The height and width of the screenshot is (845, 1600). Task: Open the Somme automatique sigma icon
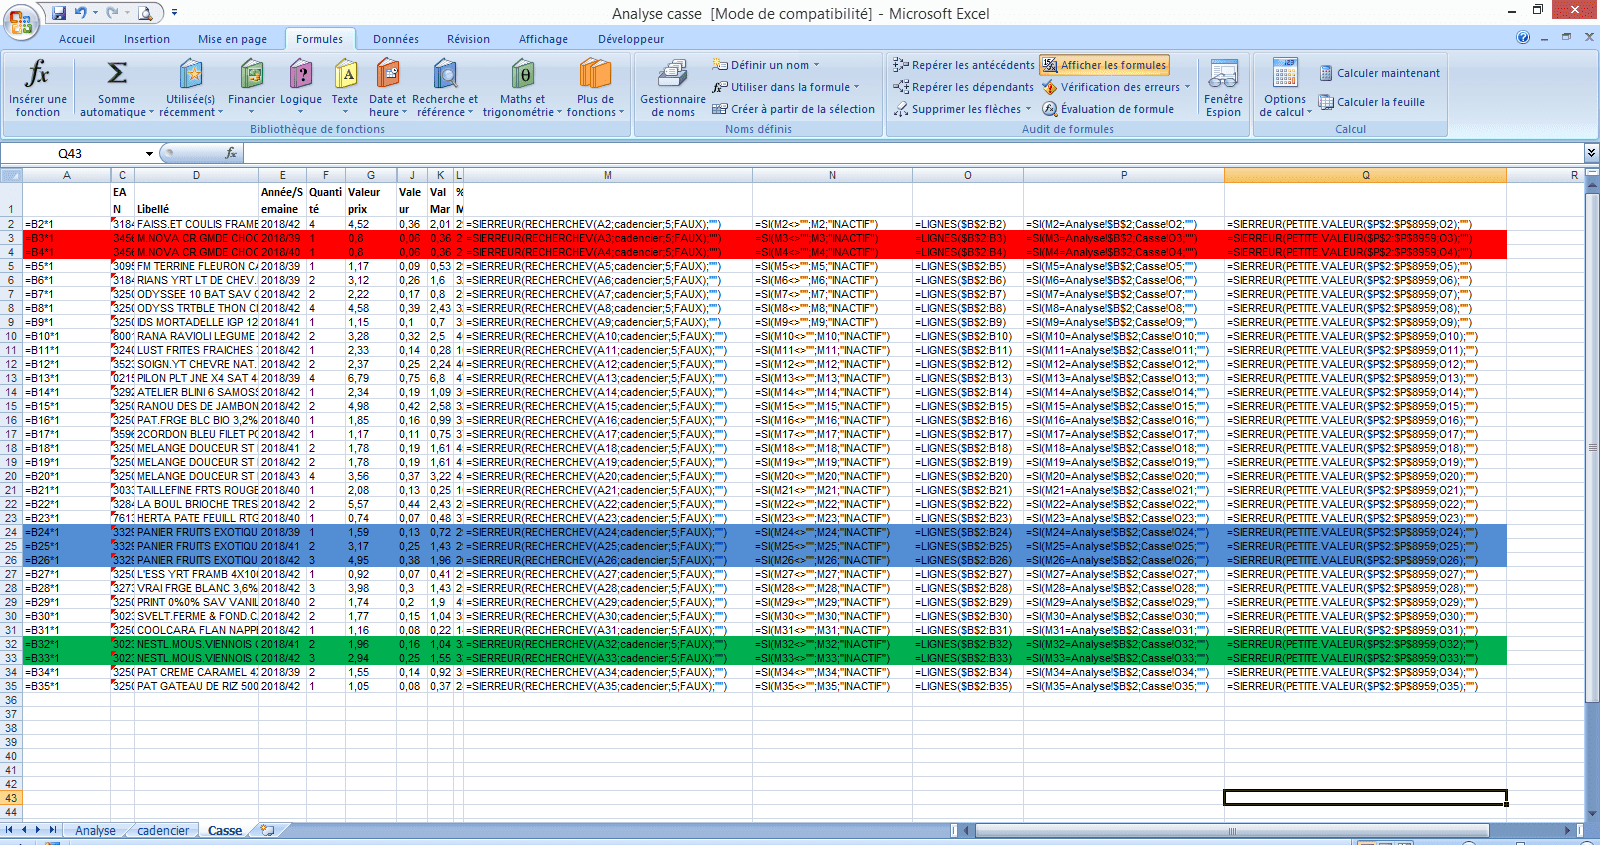click(x=117, y=73)
